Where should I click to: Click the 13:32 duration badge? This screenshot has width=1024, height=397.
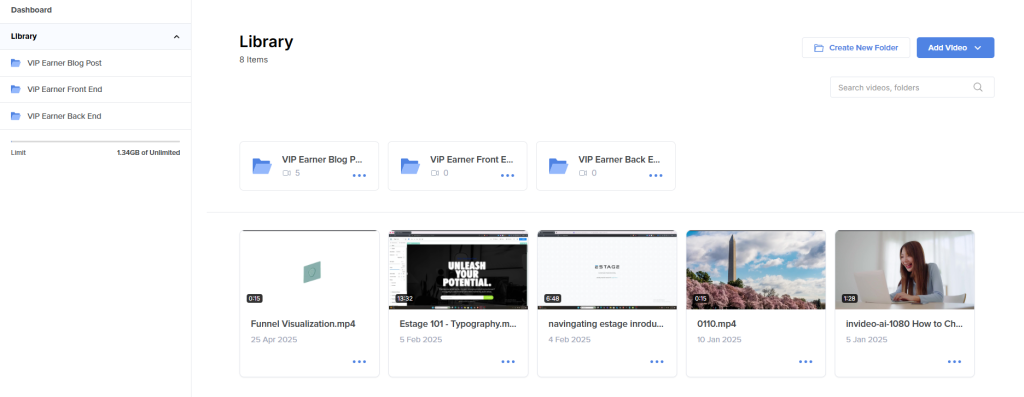pyautogui.click(x=405, y=298)
